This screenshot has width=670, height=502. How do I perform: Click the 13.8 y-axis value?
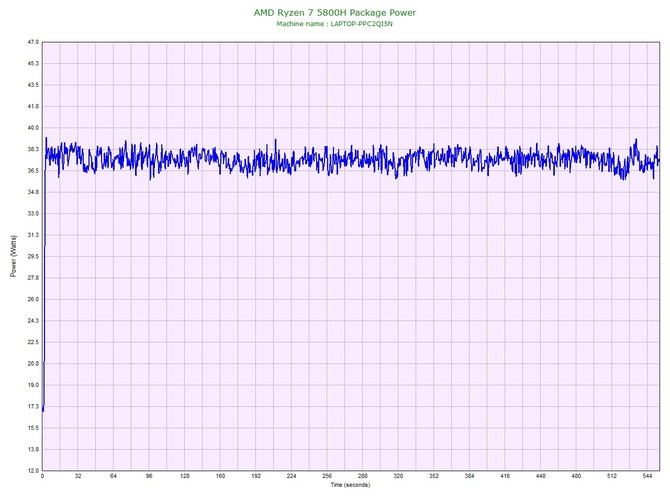click(33, 449)
